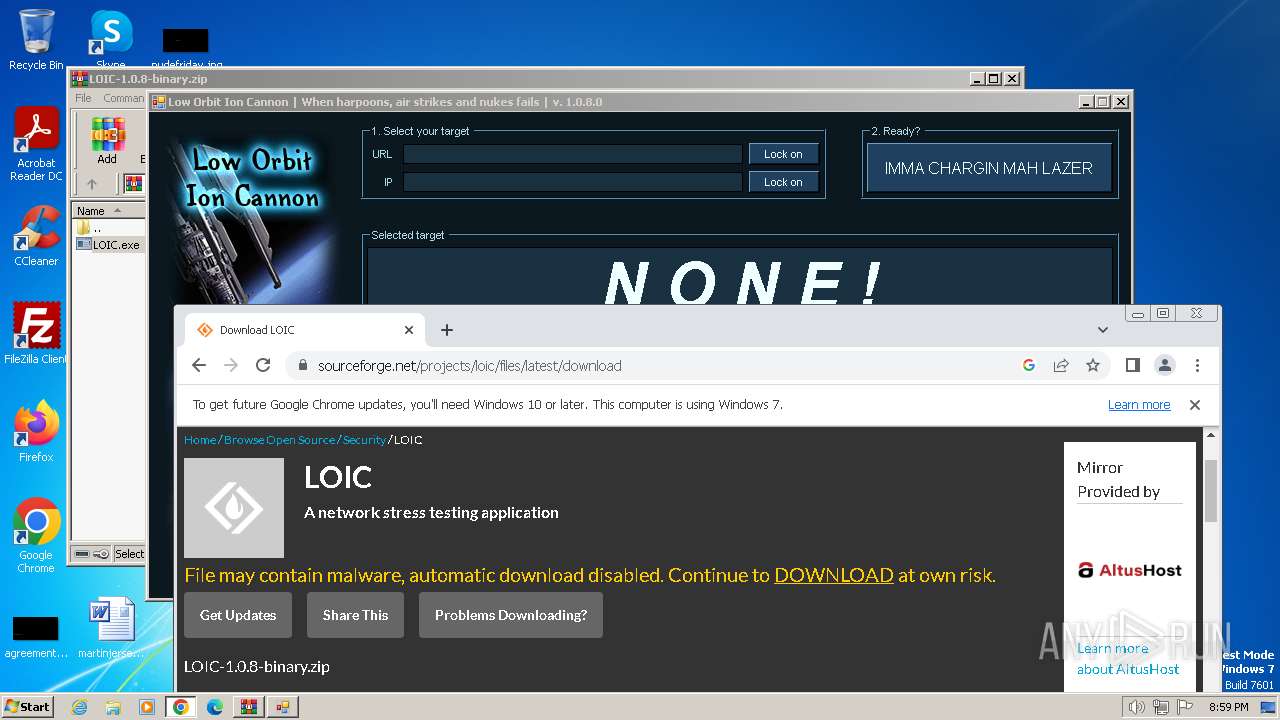Open Google Chrome desktop shortcut

point(36,536)
